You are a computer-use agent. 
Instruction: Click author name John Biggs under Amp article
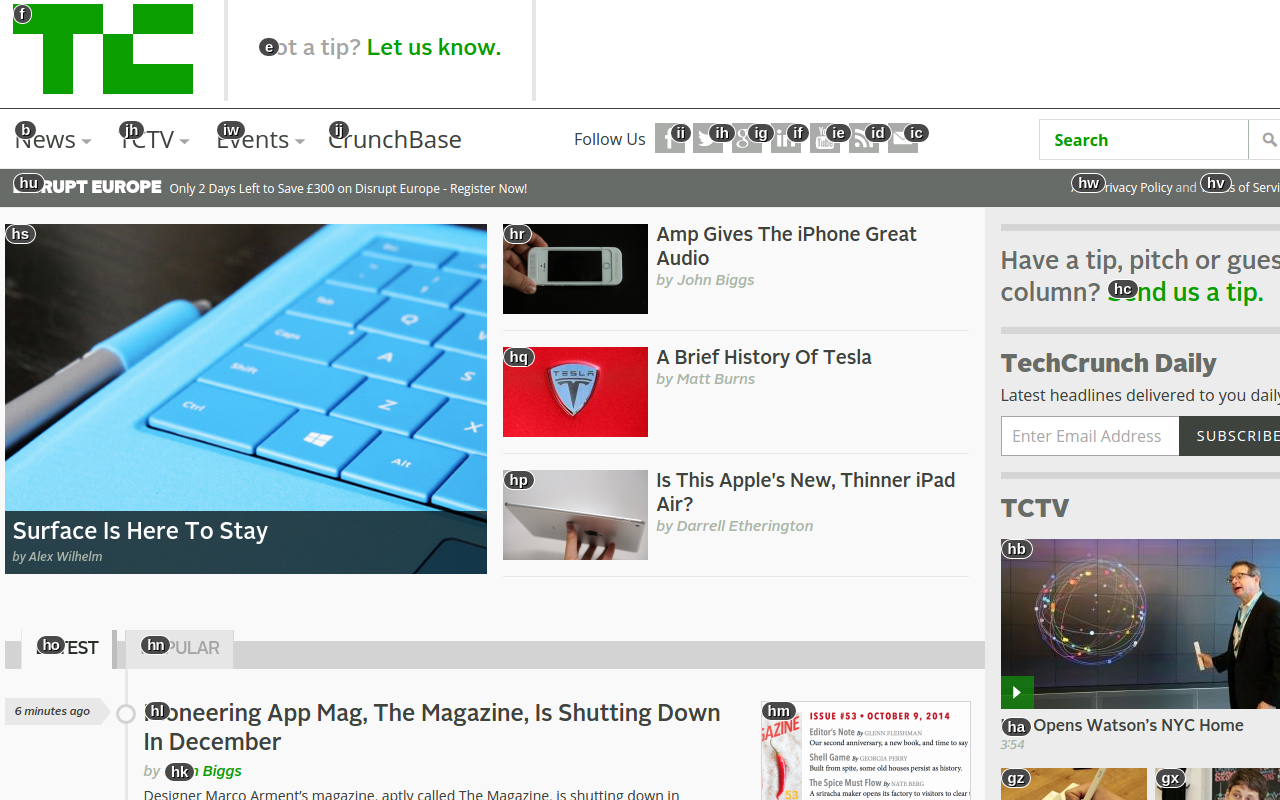pos(716,280)
